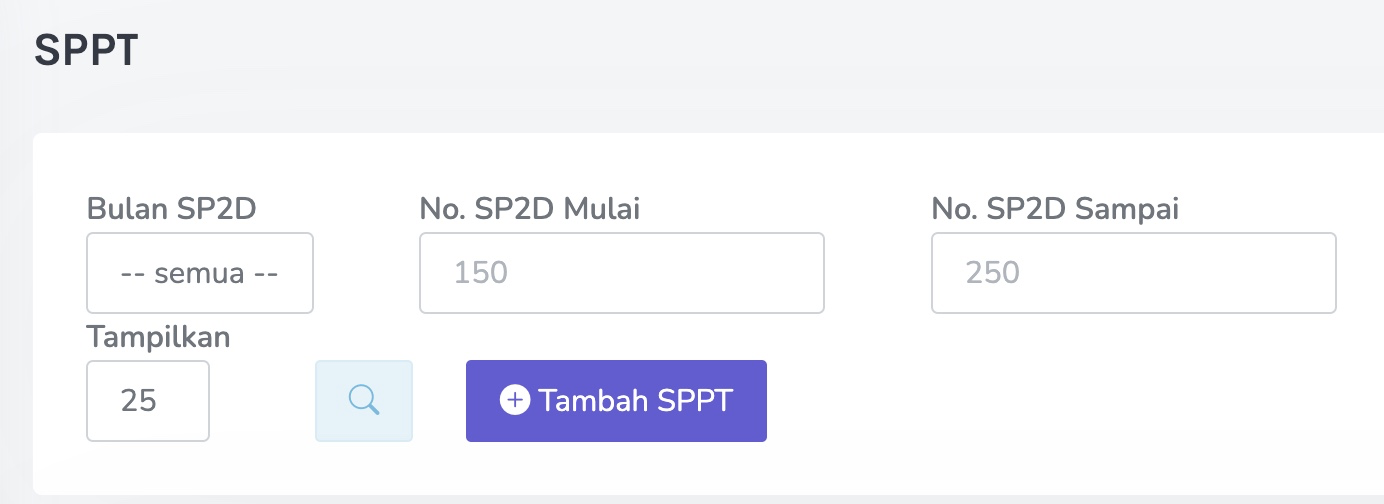Focus the No. SP2D Sampai field
1384x504 pixels.
coord(1133,273)
